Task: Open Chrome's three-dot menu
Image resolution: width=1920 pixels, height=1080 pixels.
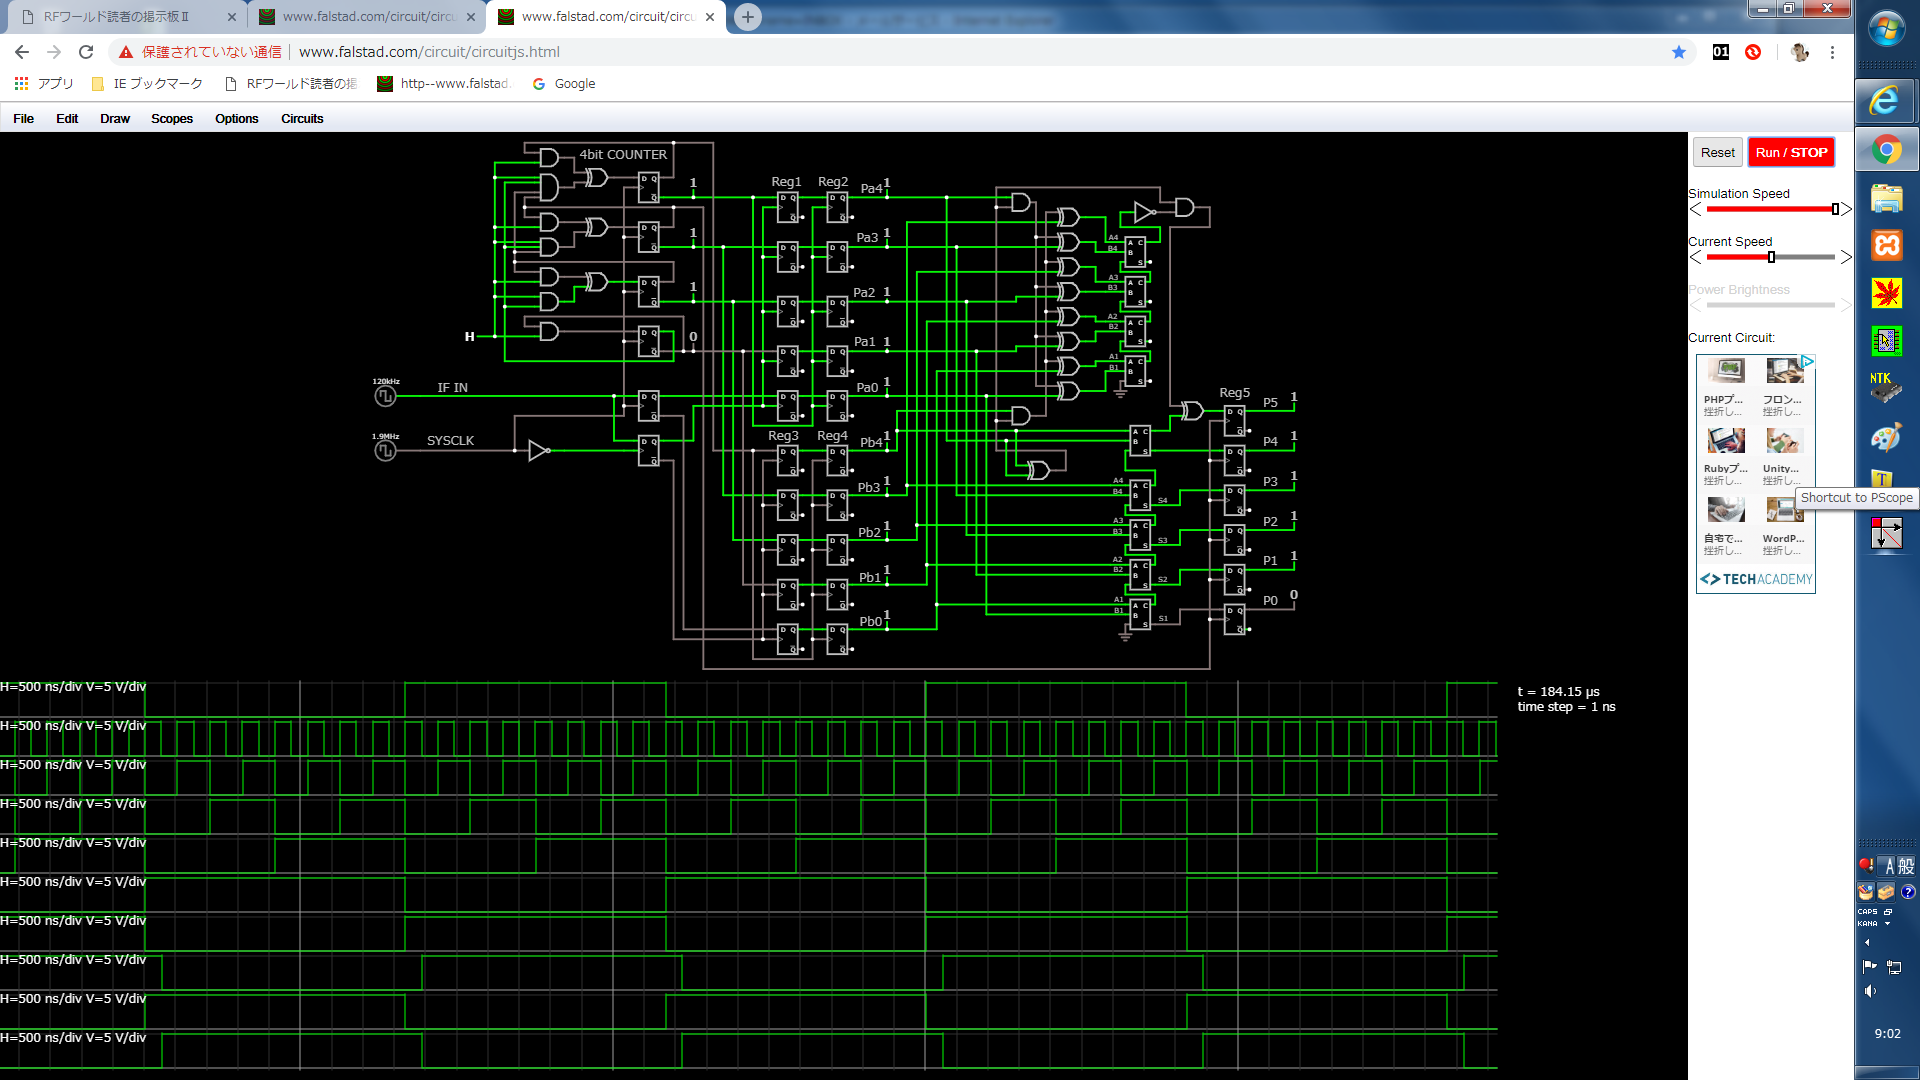Action: (x=1832, y=52)
